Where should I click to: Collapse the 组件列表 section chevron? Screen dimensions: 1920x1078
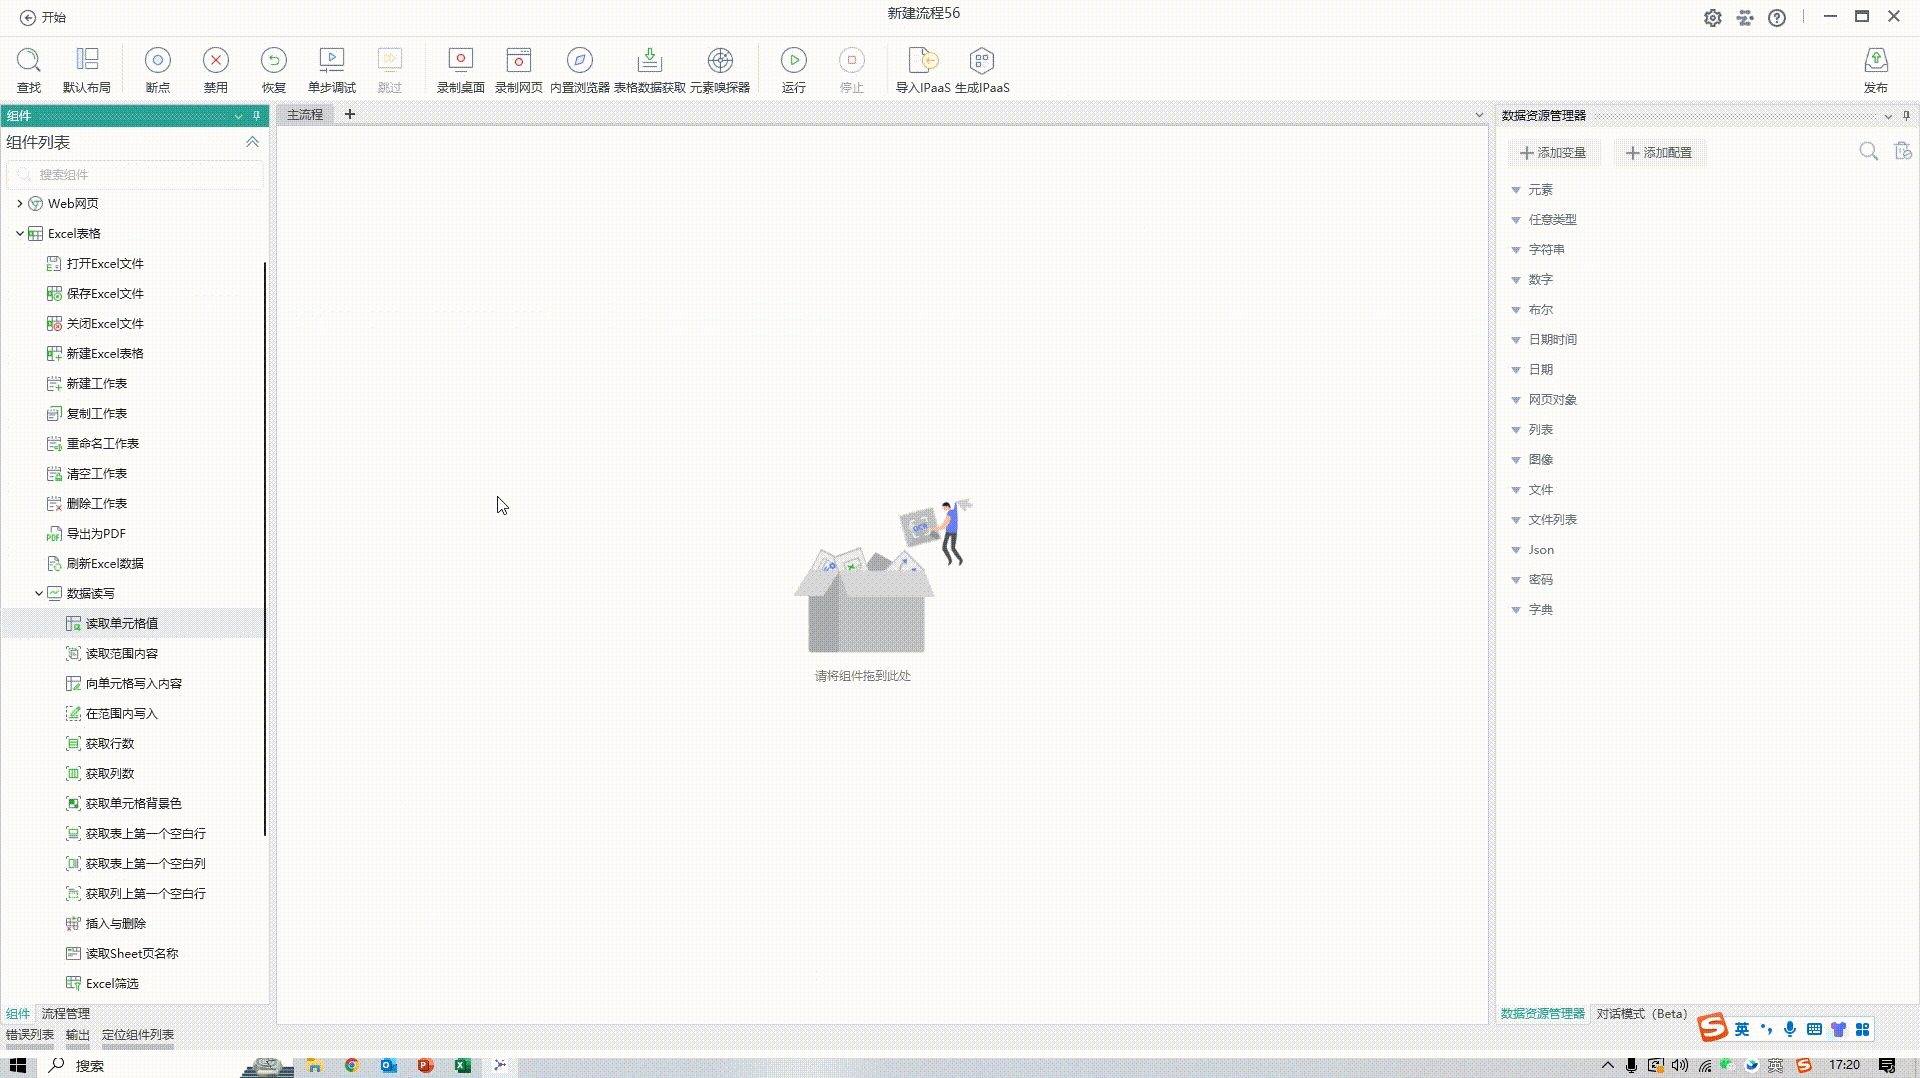click(x=253, y=142)
